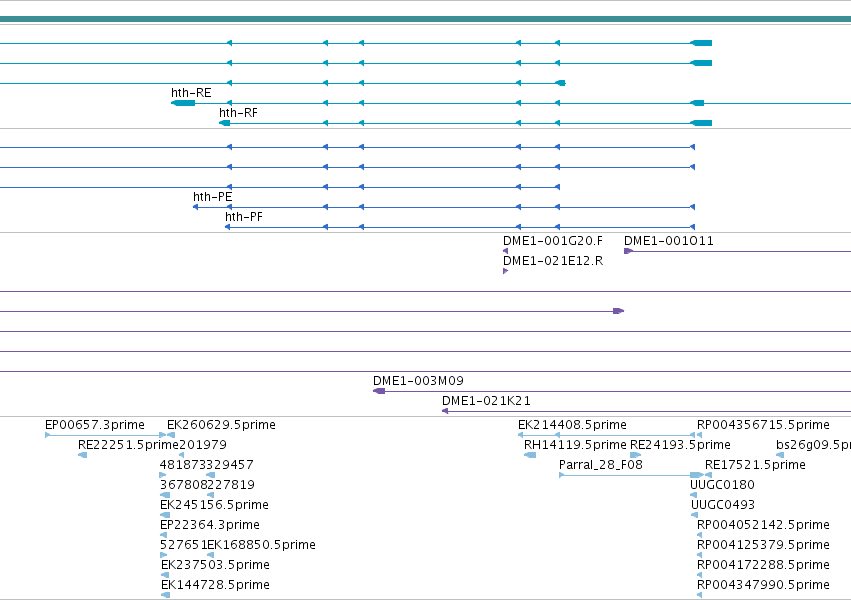Click the EK245156.5prime EST label

point(214,505)
